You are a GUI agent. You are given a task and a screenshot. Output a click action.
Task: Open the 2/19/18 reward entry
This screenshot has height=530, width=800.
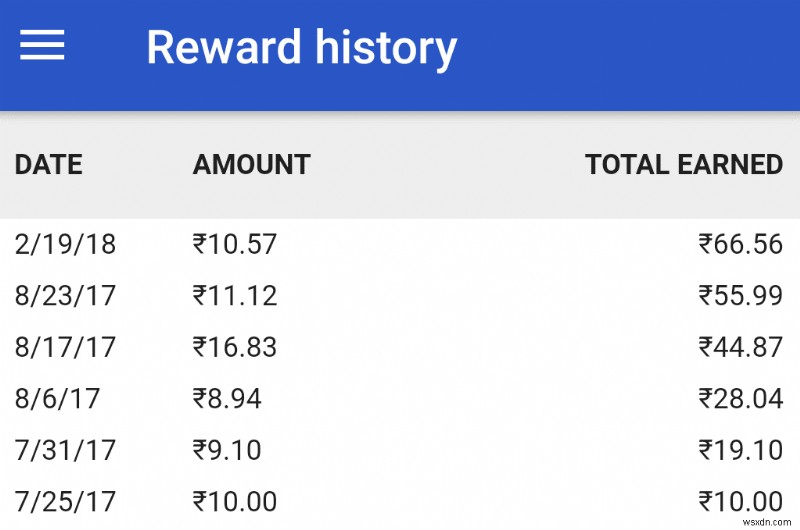pyautogui.click(x=65, y=244)
